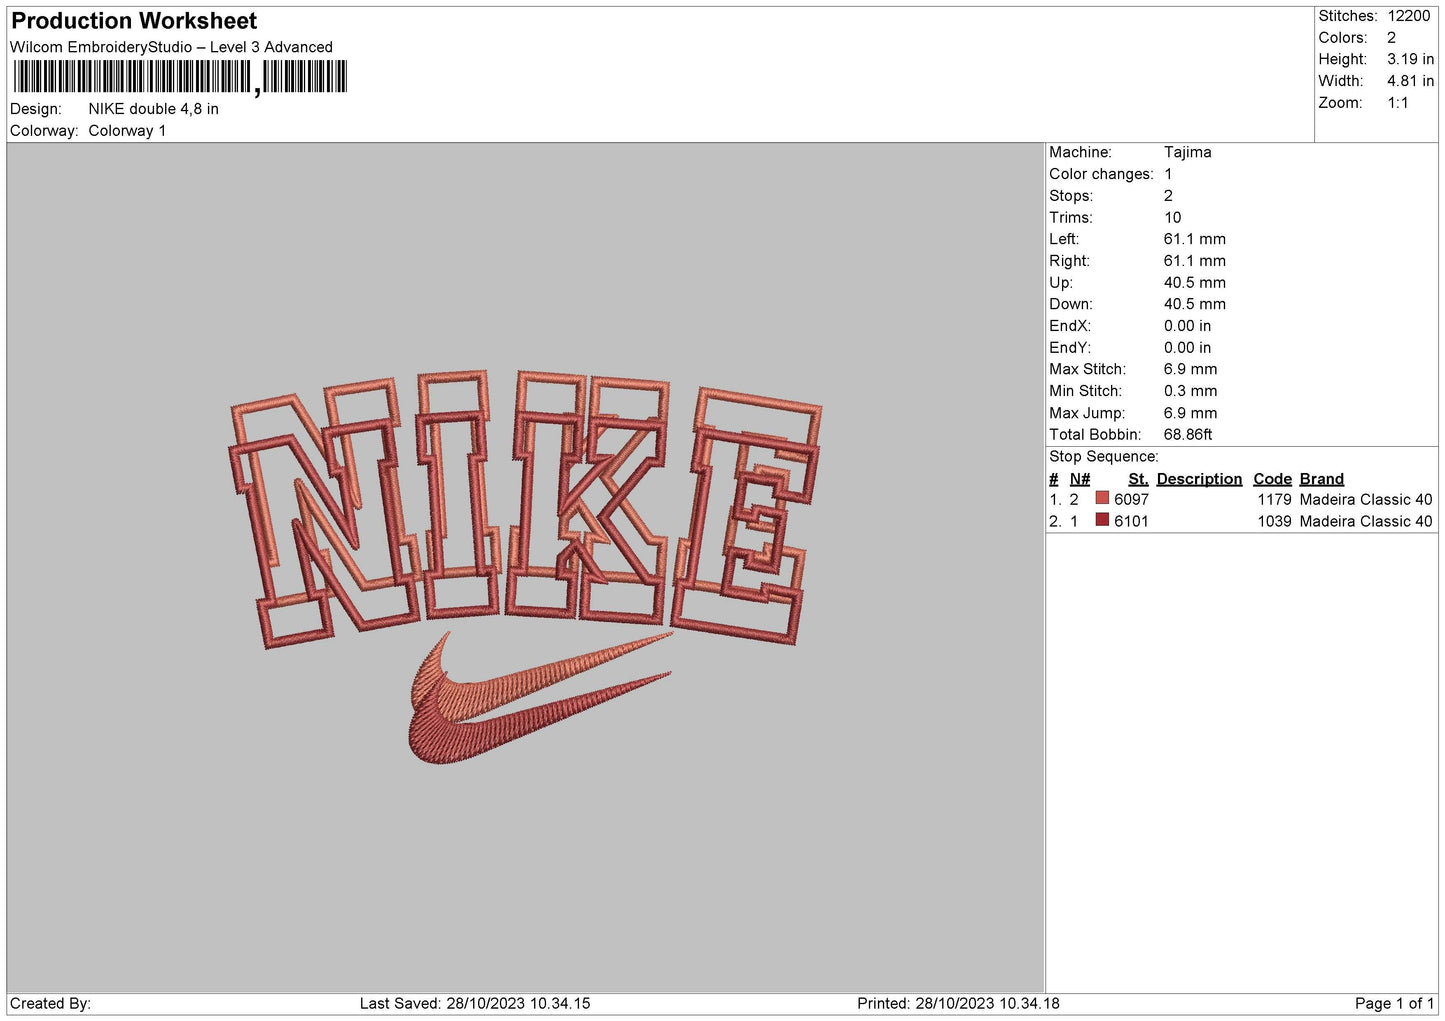The width and height of the screenshot is (1445, 1021).
Task: Click the Stops label
Action: pos(1071,196)
